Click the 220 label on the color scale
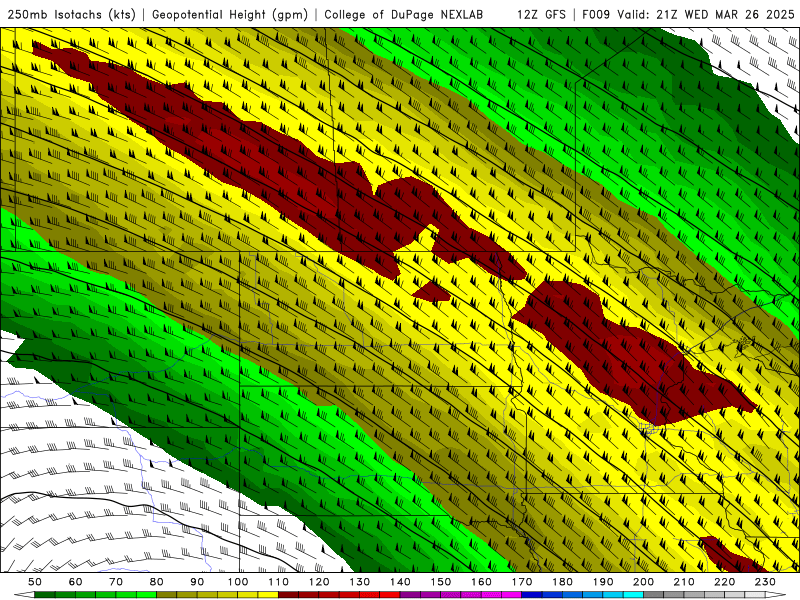 coord(724,582)
